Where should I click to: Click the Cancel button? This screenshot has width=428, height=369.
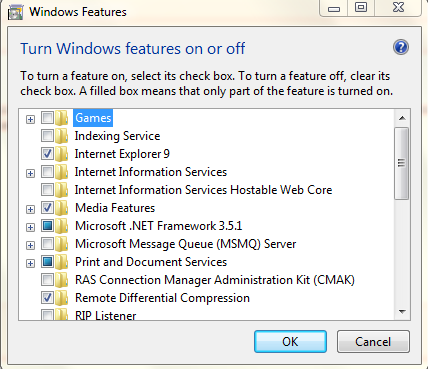(373, 342)
